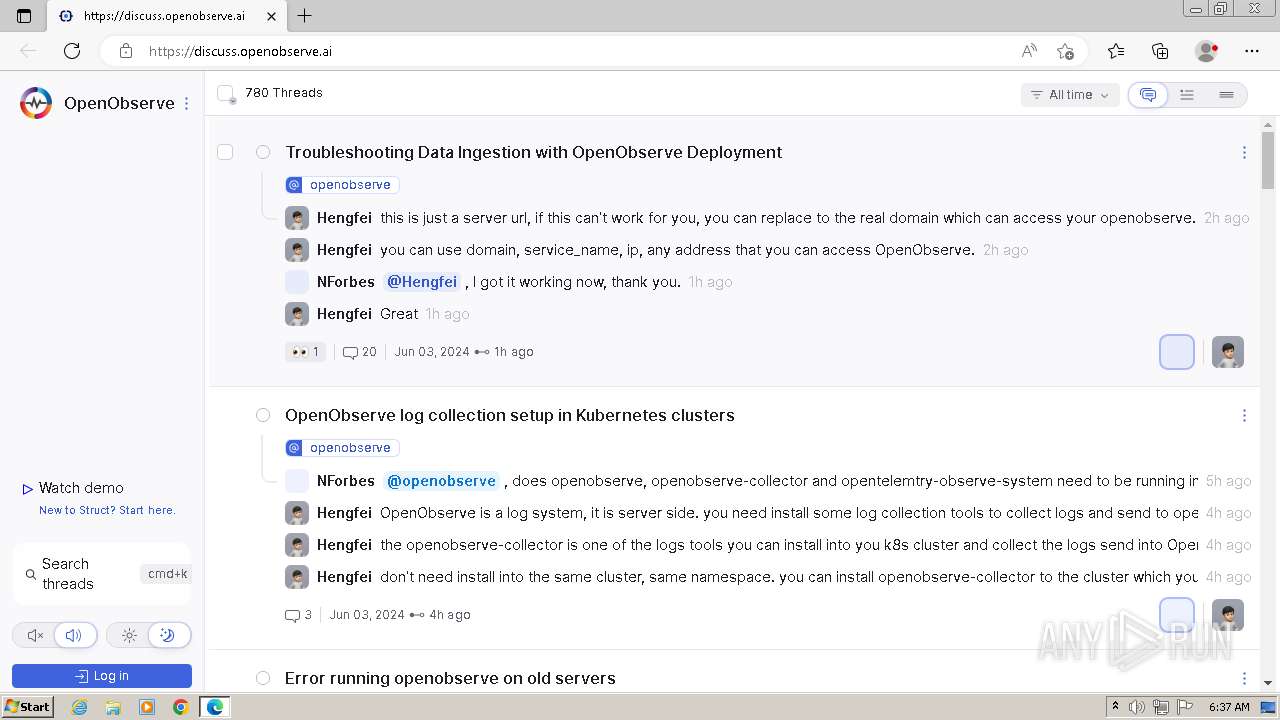Click the Edge icon in the taskbar
Screen dimensions: 1280x720
214,707
